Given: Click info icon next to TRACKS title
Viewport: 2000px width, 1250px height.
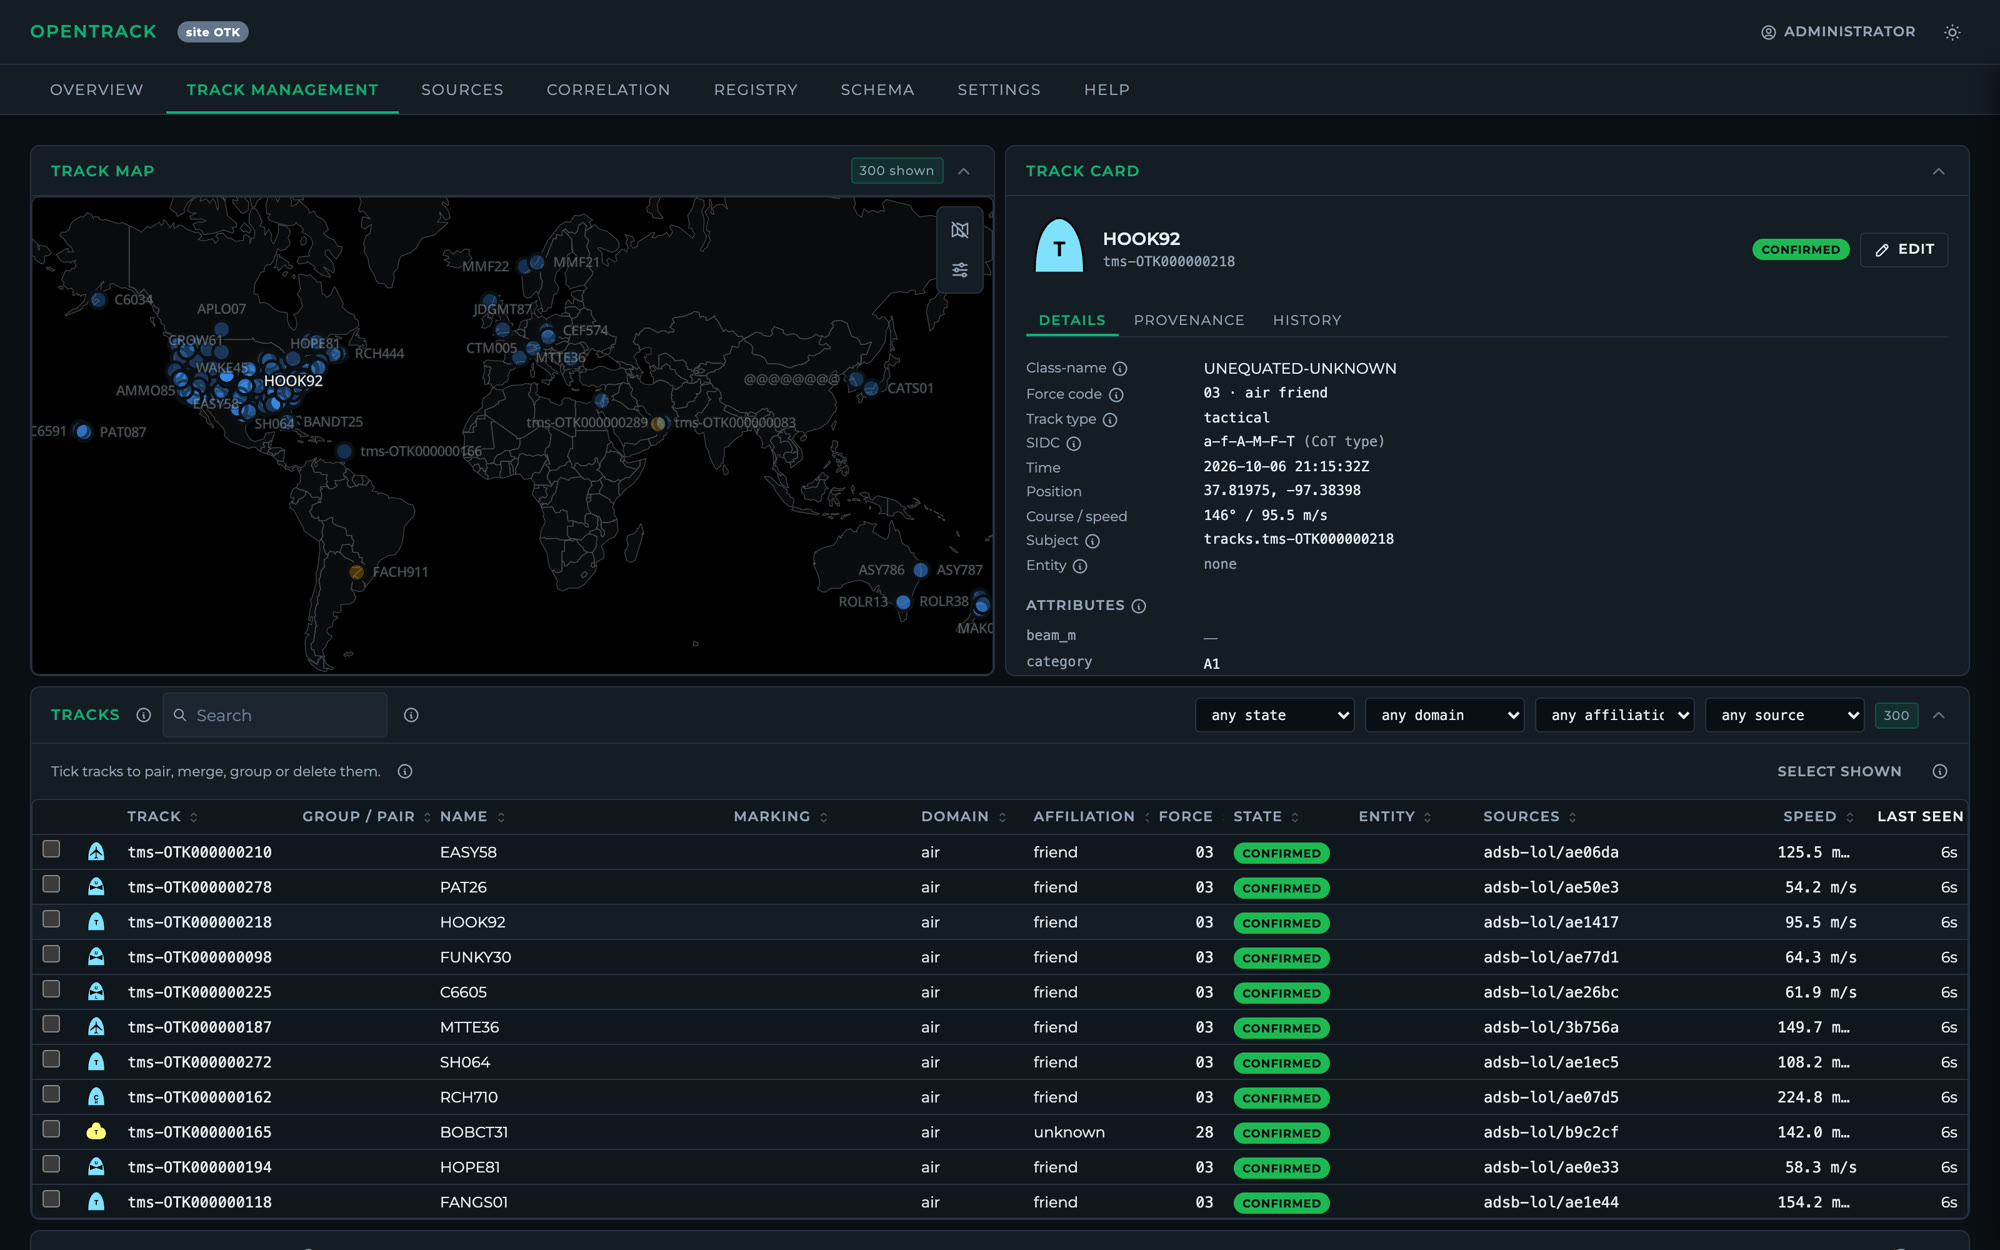Looking at the screenshot, I should pos(143,715).
